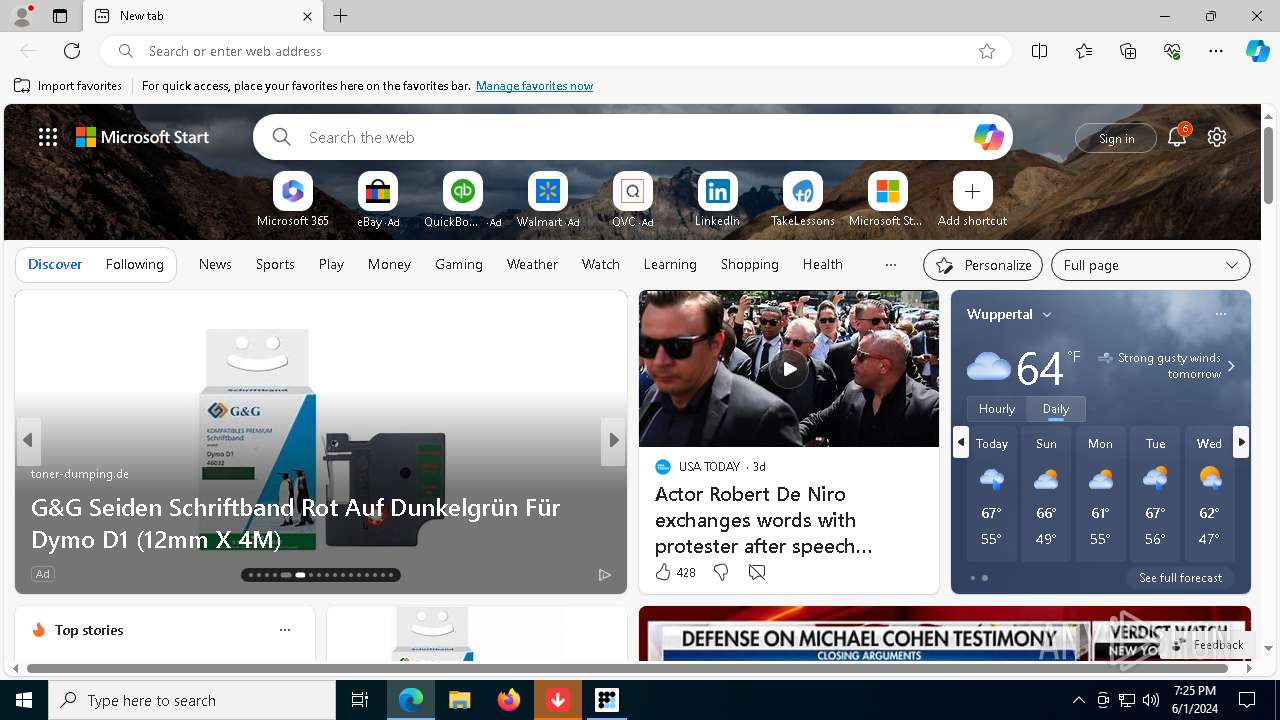Open the split screen button

click(x=1039, y=51)
